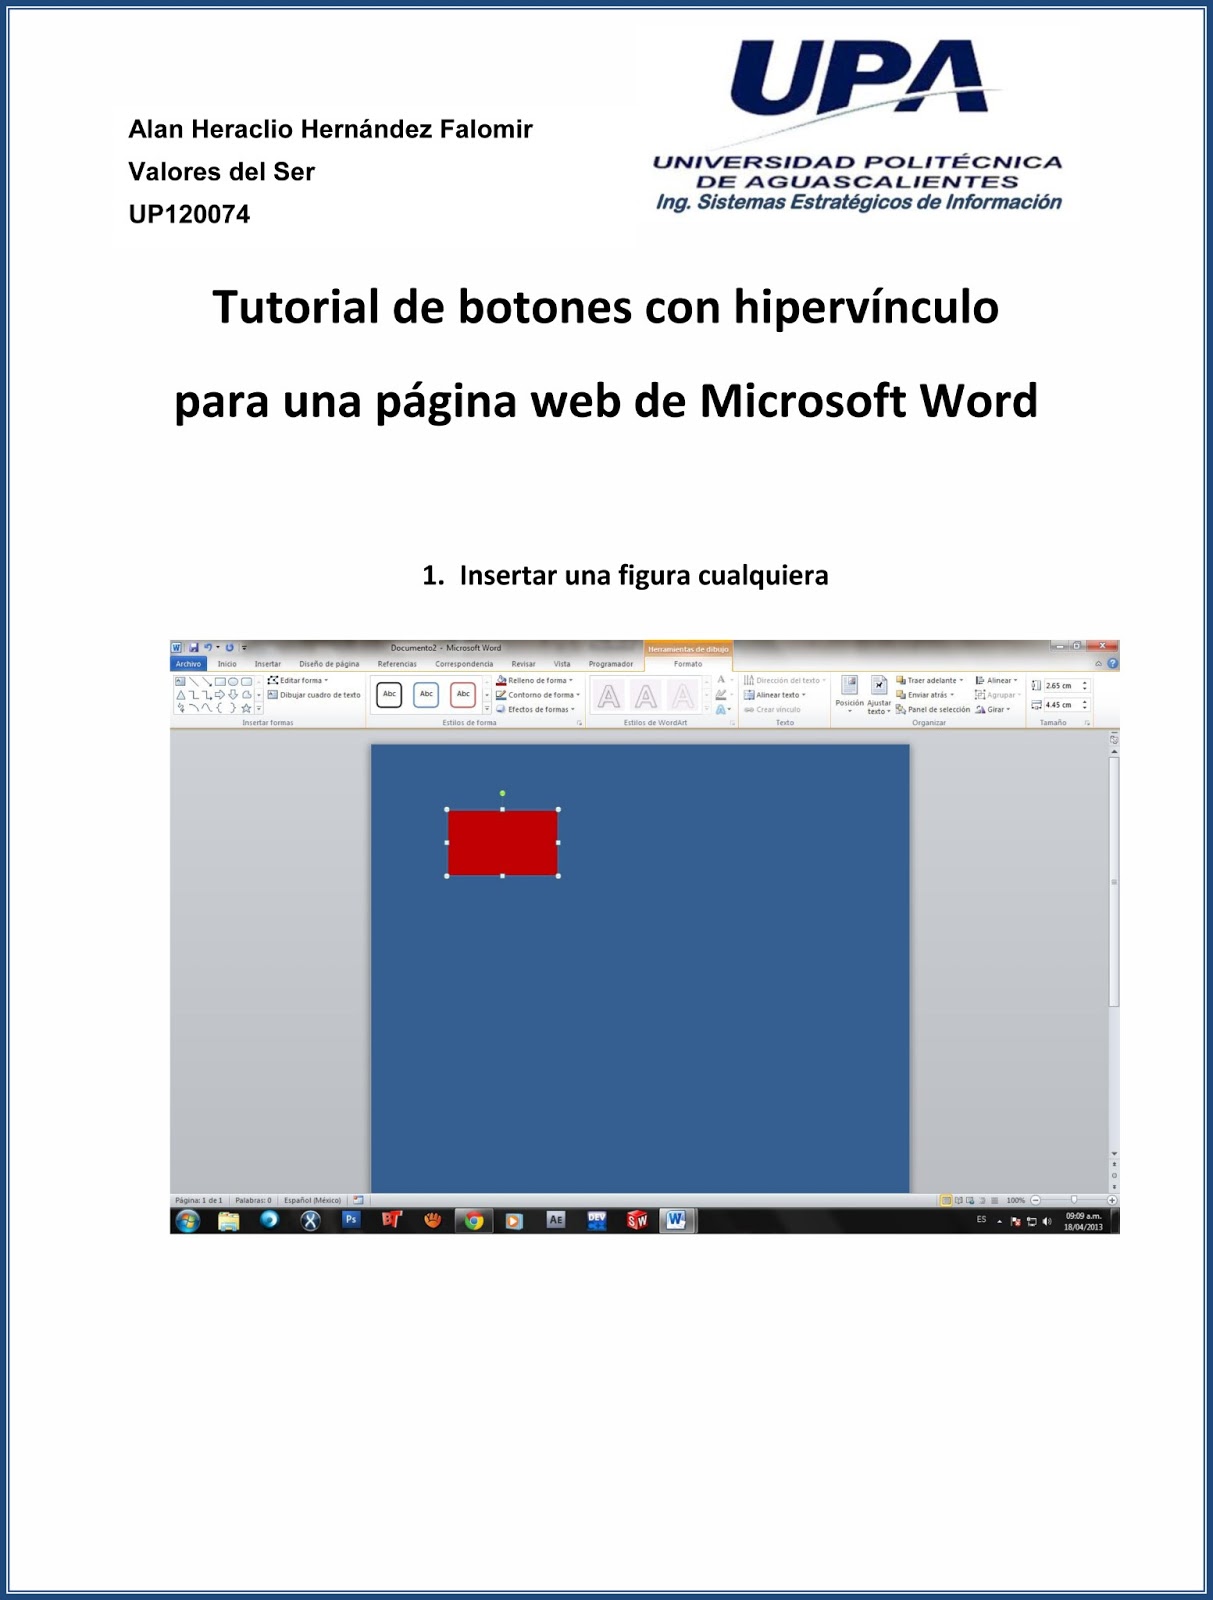Switch to the Insertar tab
The image size is (1213, 1600).
pyautogui.click(x=268, y=664)
